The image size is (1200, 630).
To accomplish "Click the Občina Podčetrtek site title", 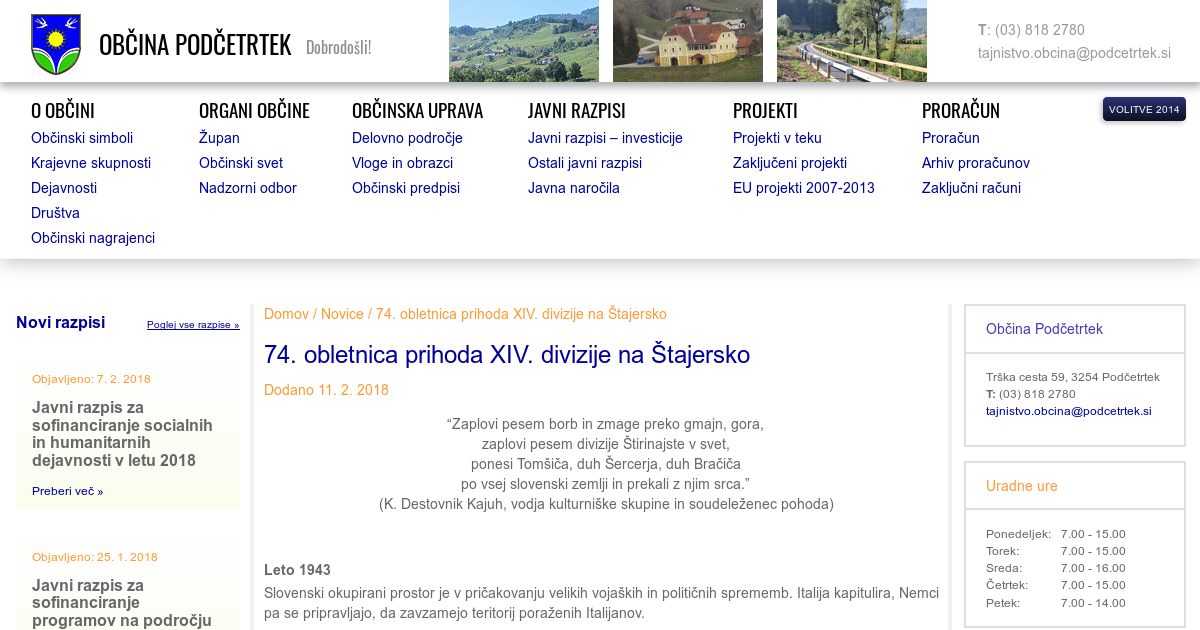I will tap(195, 45).
